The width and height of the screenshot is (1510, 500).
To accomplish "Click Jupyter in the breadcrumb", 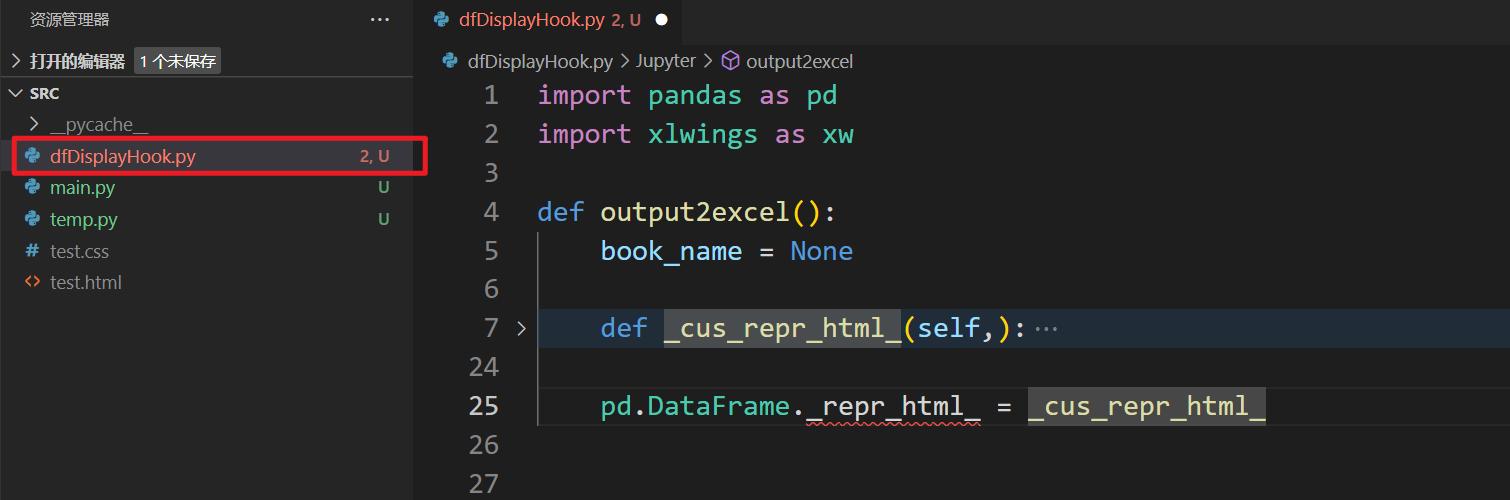I will [666, 61].
